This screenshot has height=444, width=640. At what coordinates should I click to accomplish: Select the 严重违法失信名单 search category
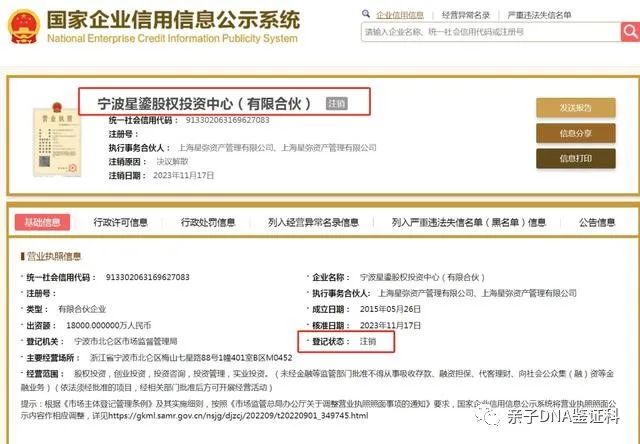point(539,15)
